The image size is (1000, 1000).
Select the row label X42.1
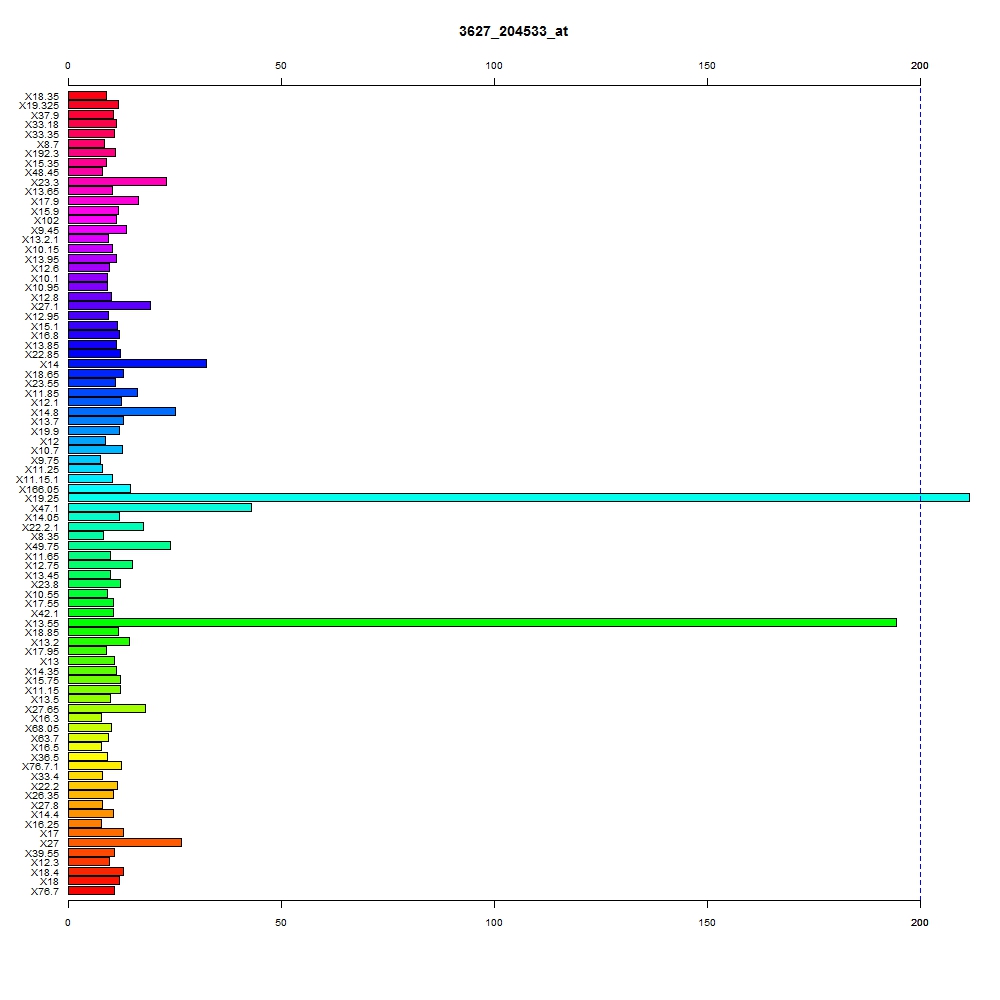click(45, 614)
